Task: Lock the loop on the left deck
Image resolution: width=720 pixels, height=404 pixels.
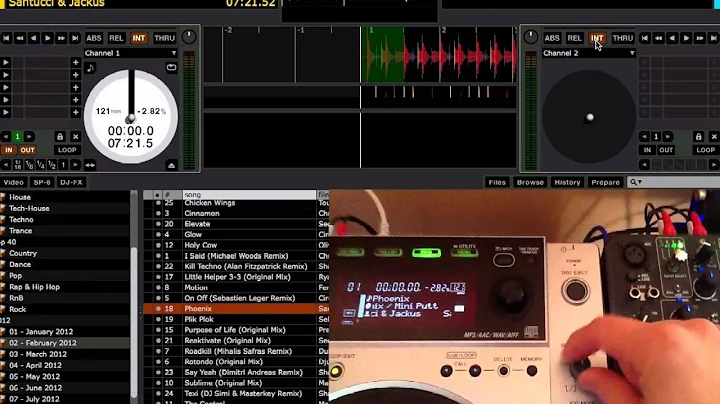Action: pyautogui.click(x=60, y=137)
